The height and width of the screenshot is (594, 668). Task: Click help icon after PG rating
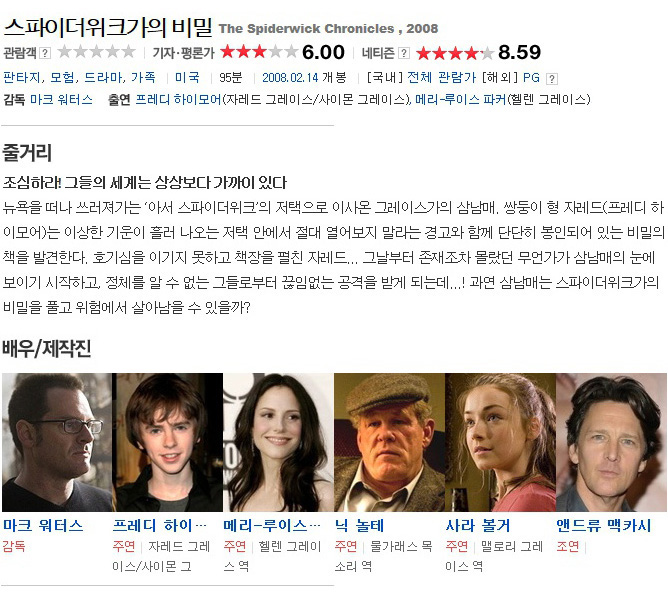tap(551, 78)
